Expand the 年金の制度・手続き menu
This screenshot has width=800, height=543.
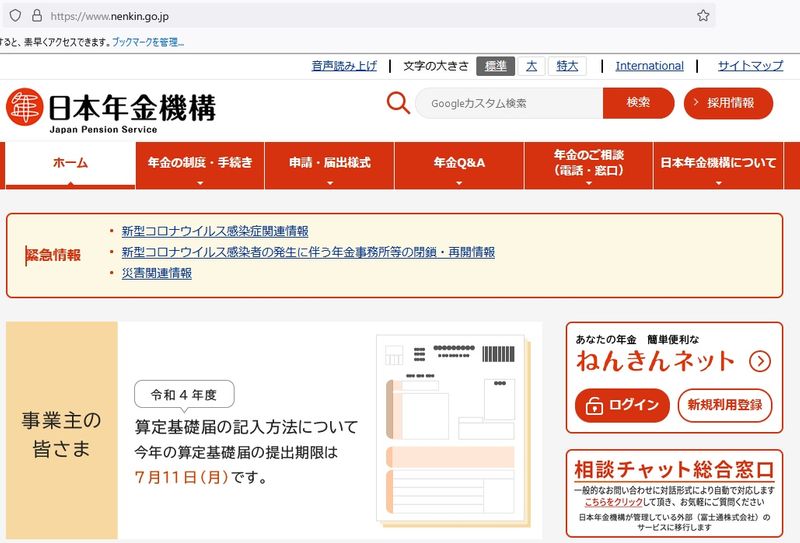[200, 165]
